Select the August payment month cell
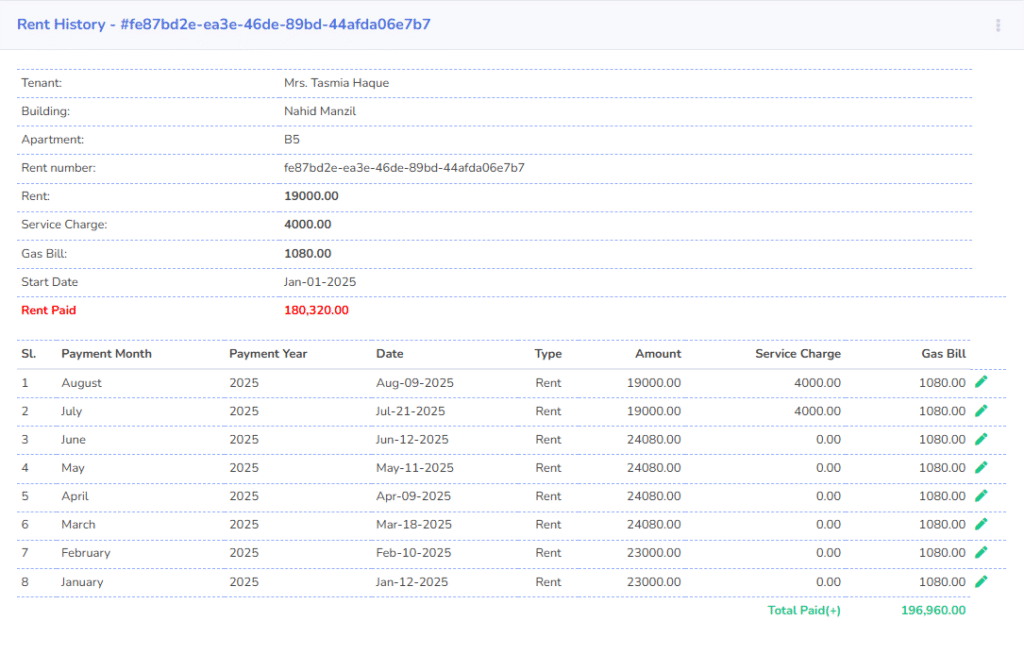The height and width of the screenshot is (654, 1024). click(x=82, y=383)
